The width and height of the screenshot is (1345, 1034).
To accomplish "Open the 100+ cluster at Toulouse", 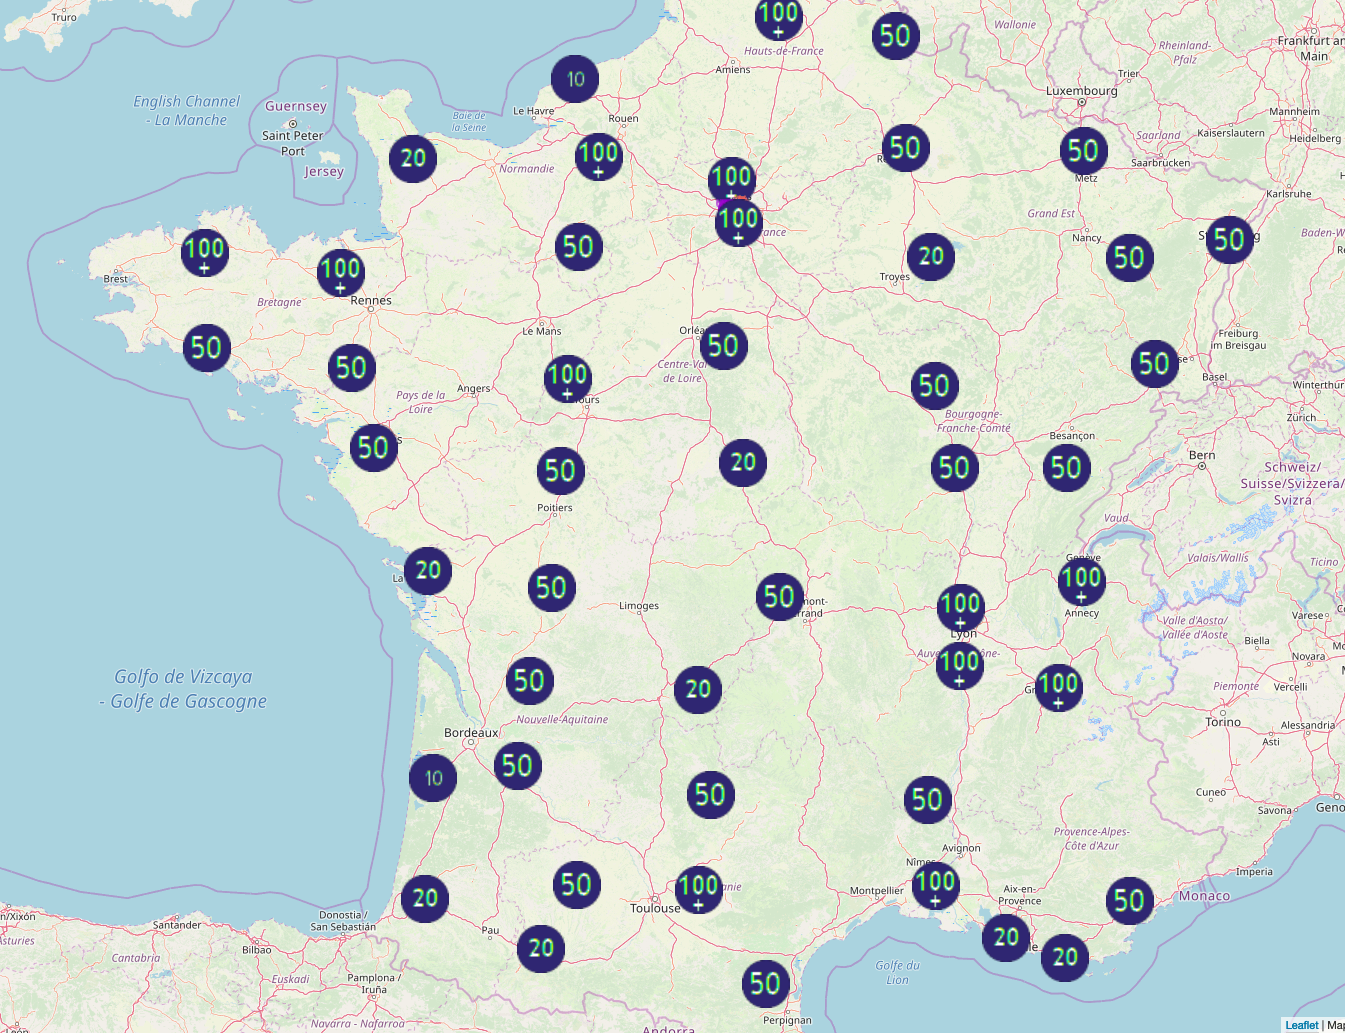I will [698, 888].
